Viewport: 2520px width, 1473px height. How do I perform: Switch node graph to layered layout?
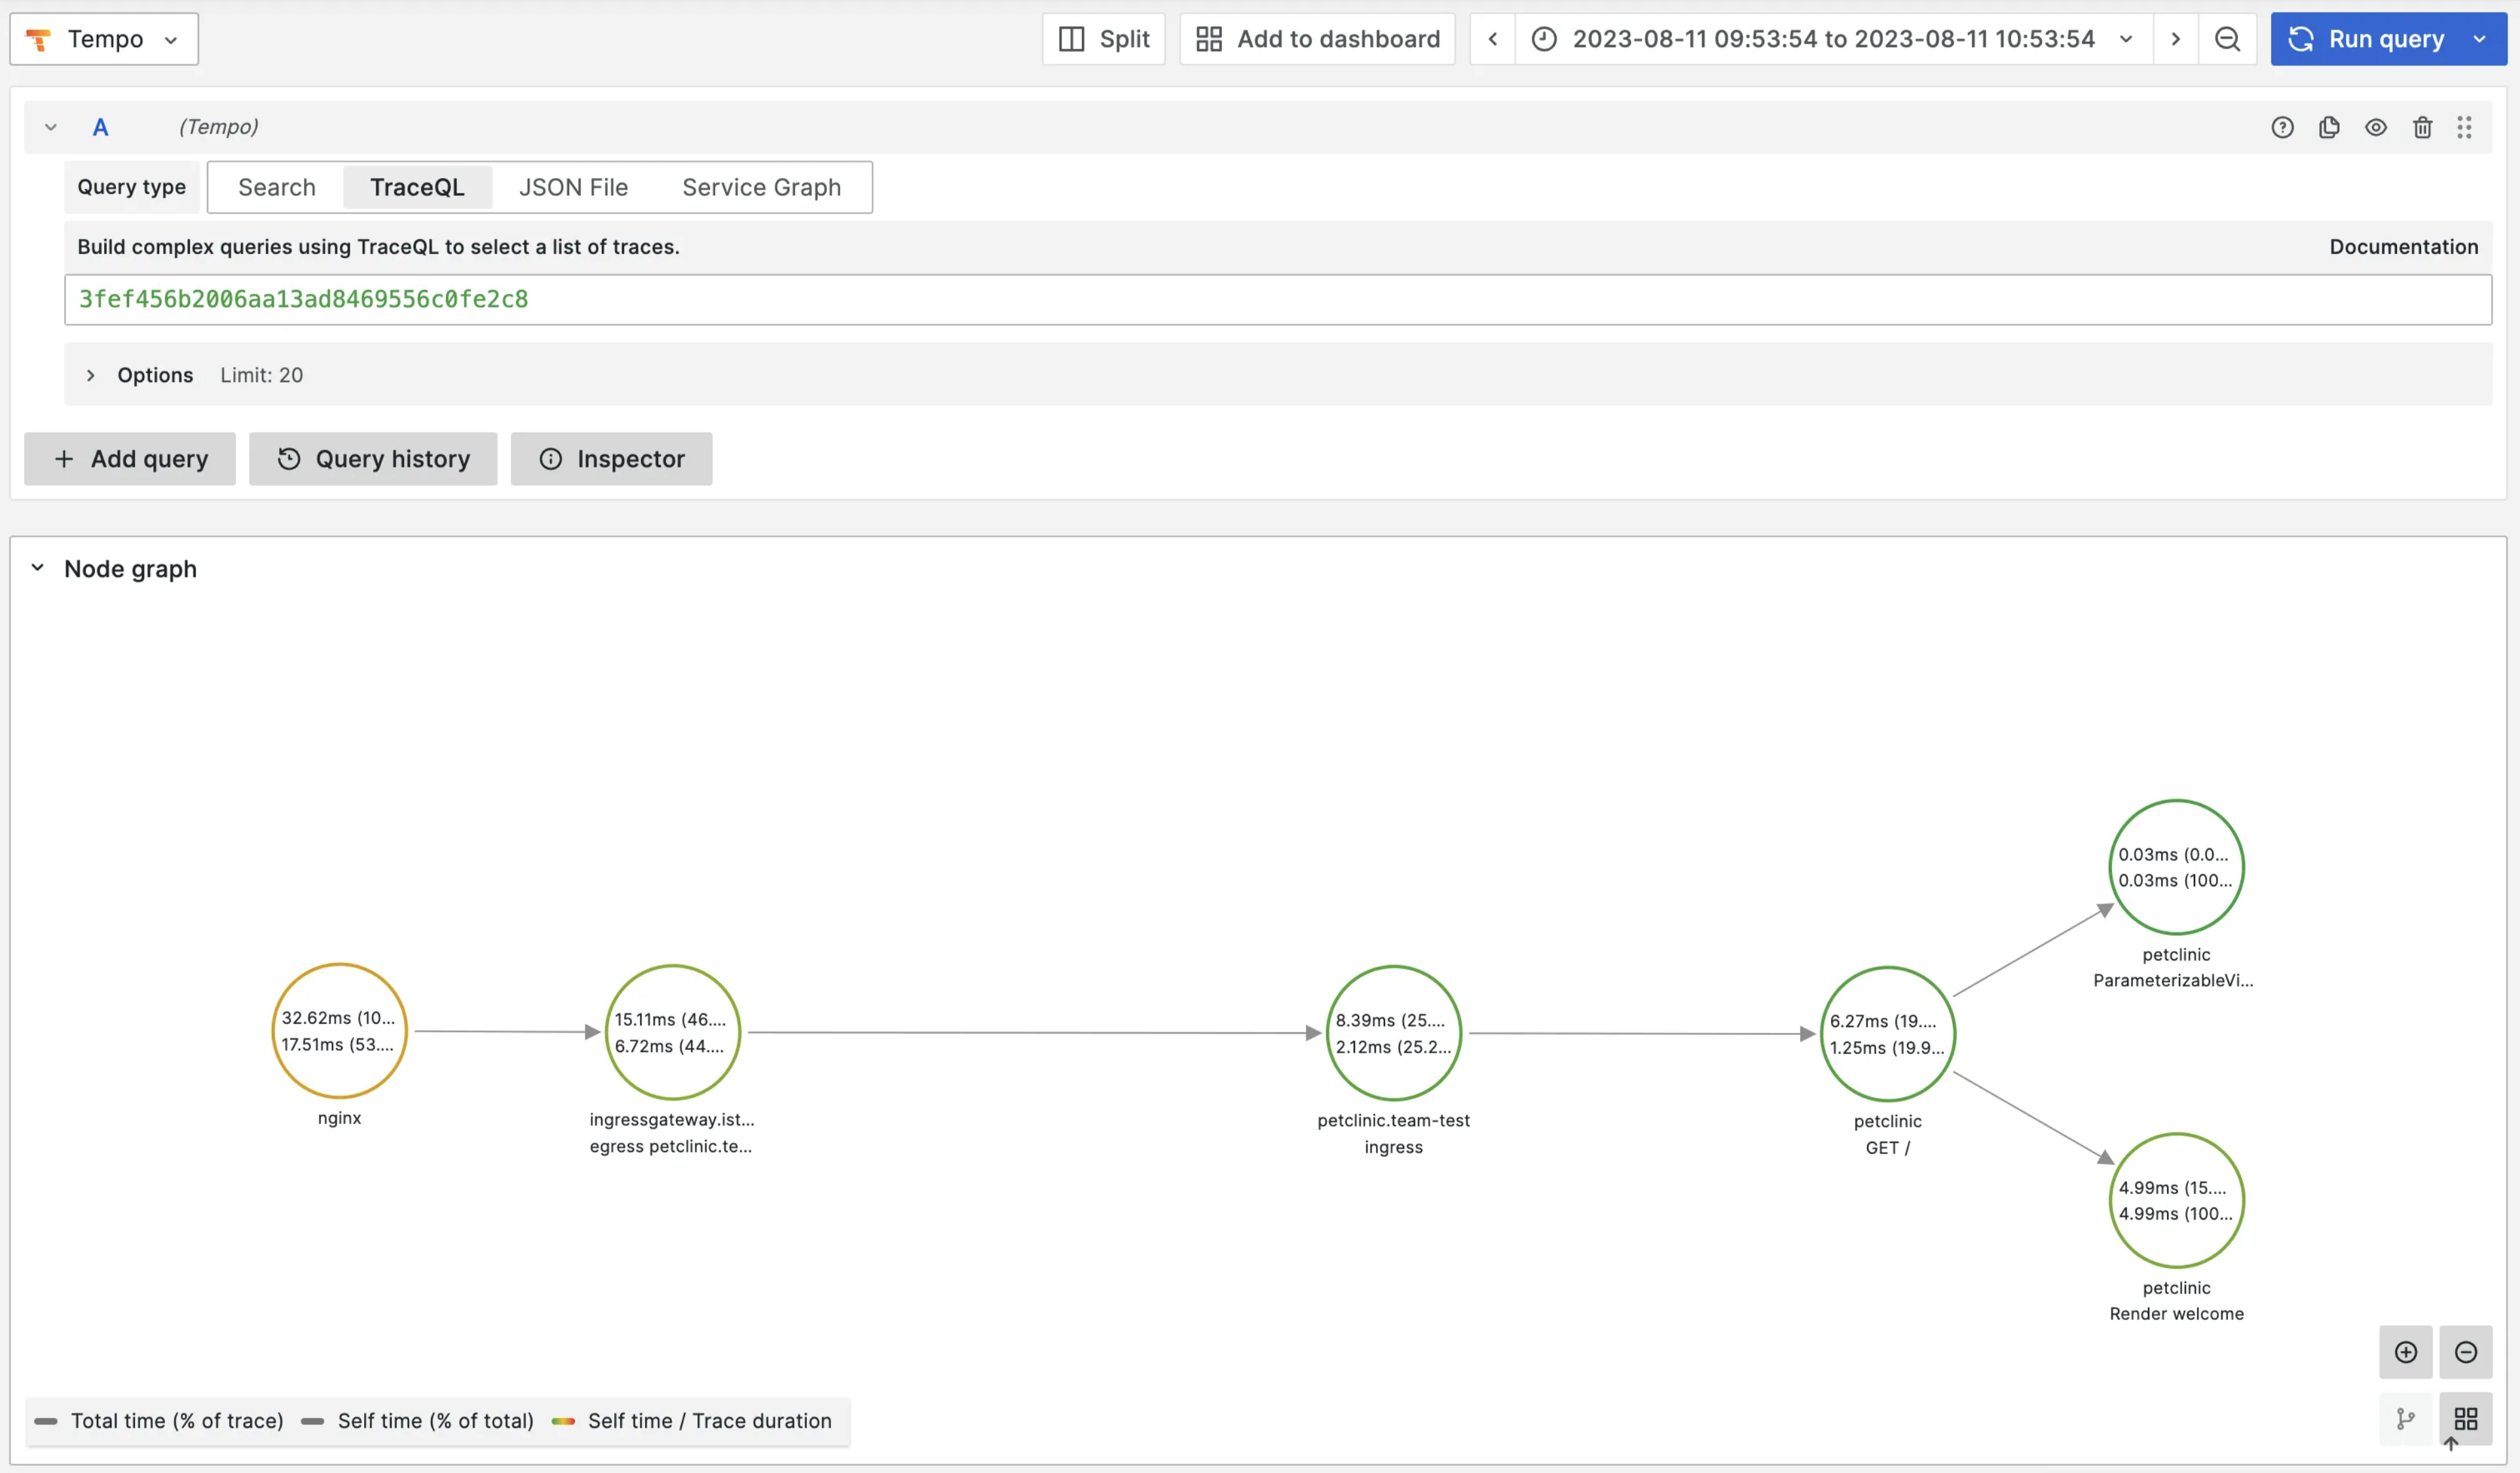point(2405,1418)
